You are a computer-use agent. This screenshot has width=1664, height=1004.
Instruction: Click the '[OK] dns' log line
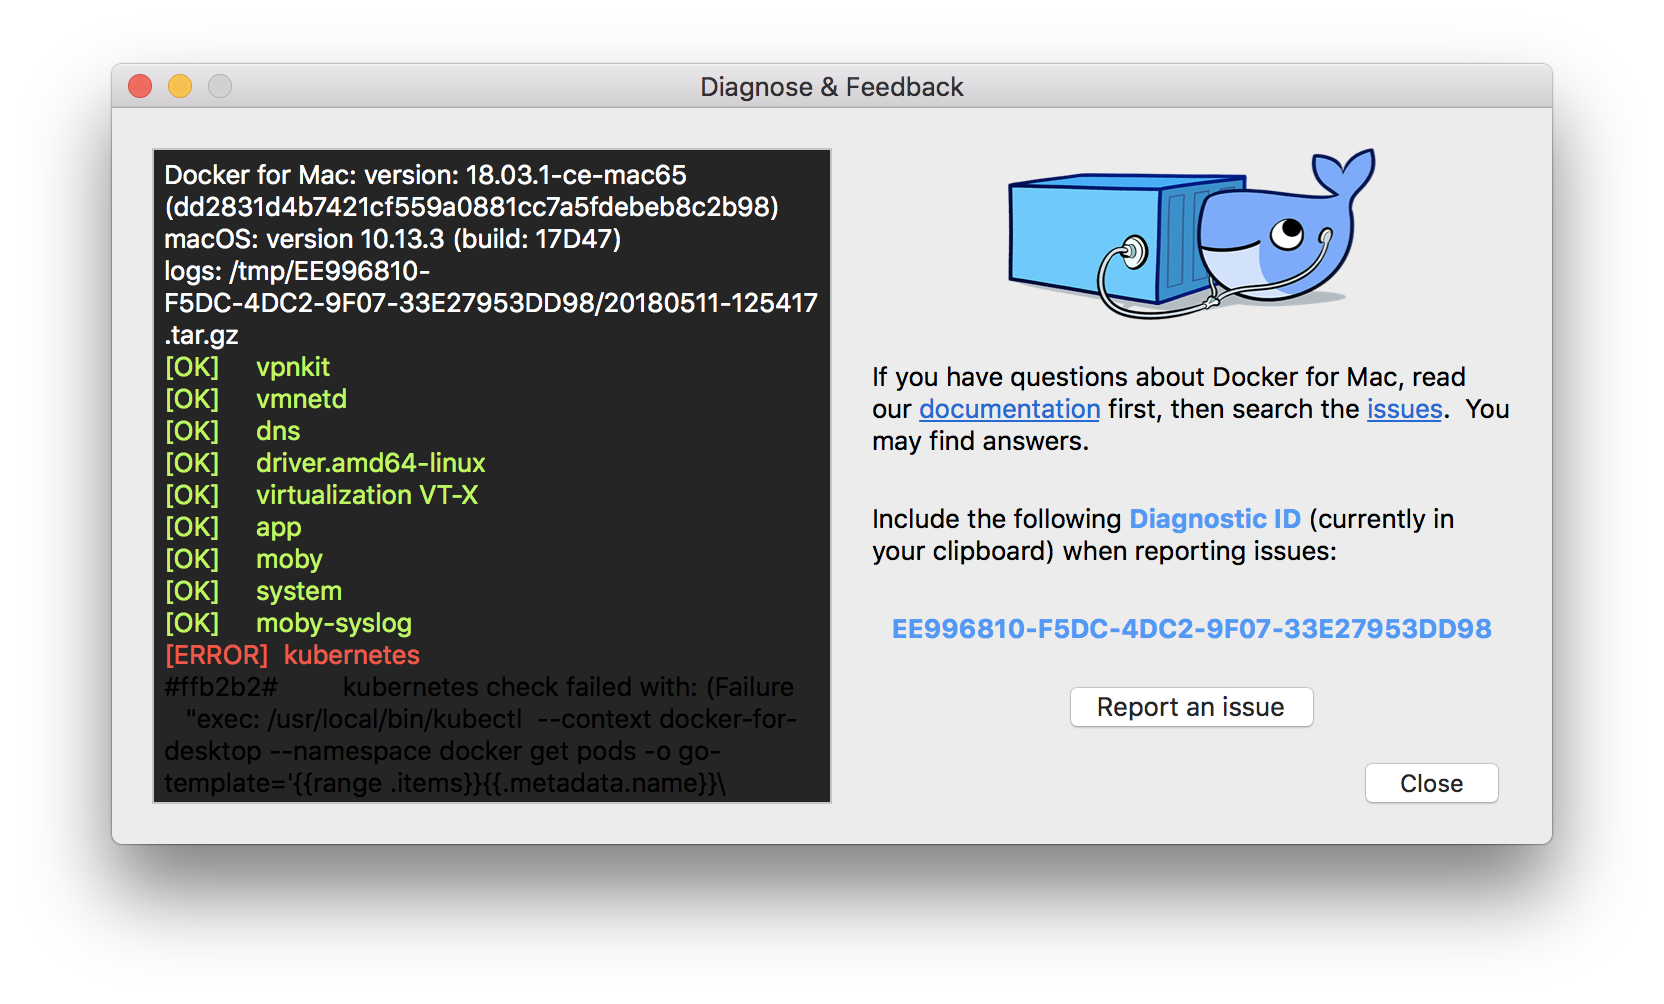pyautogui.click(x=232, y=431)
